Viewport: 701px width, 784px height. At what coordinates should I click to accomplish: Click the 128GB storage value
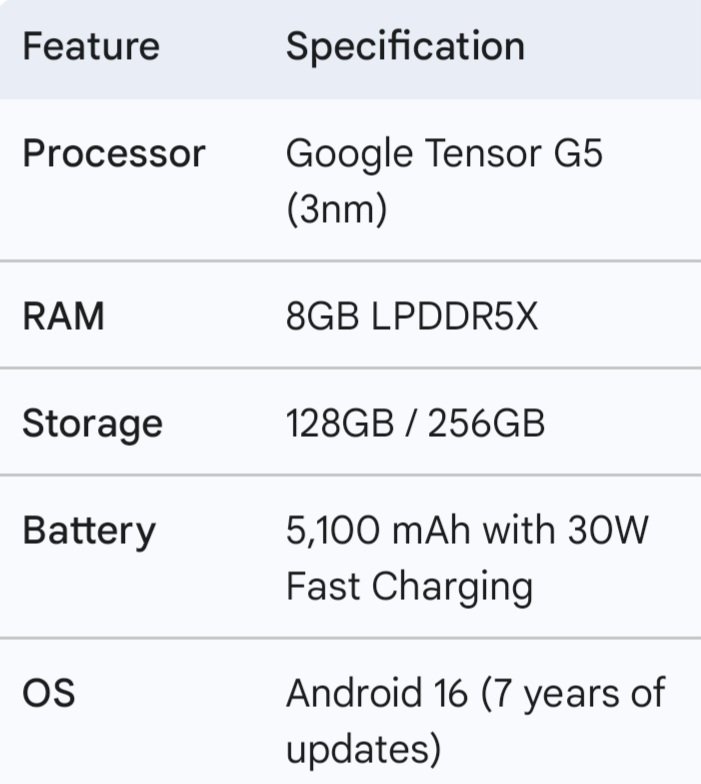340,423
